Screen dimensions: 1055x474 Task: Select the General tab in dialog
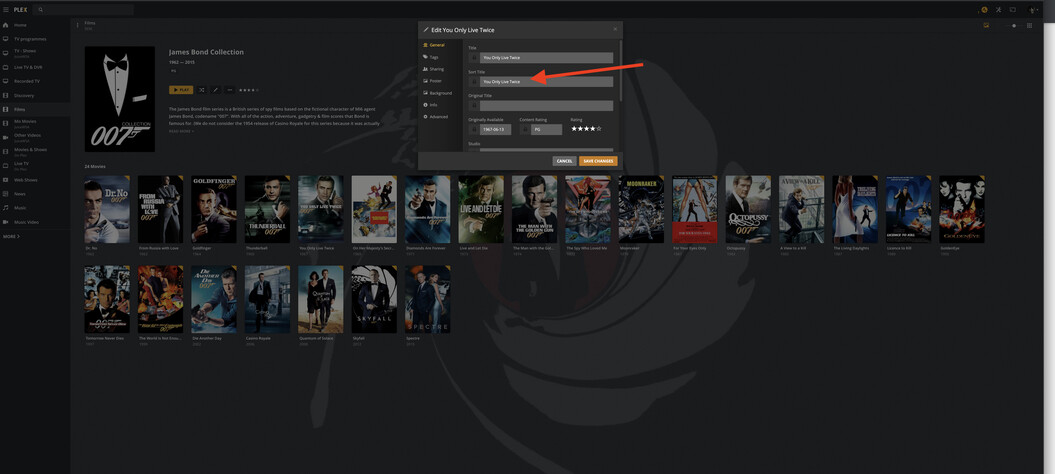coord(439,45)
